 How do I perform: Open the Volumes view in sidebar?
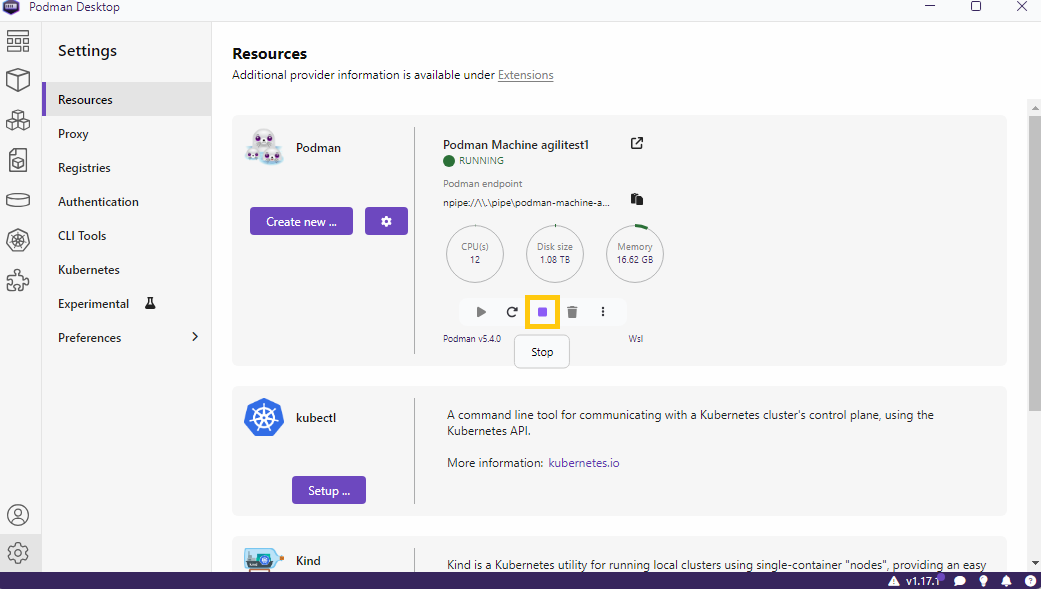(18, 200)
